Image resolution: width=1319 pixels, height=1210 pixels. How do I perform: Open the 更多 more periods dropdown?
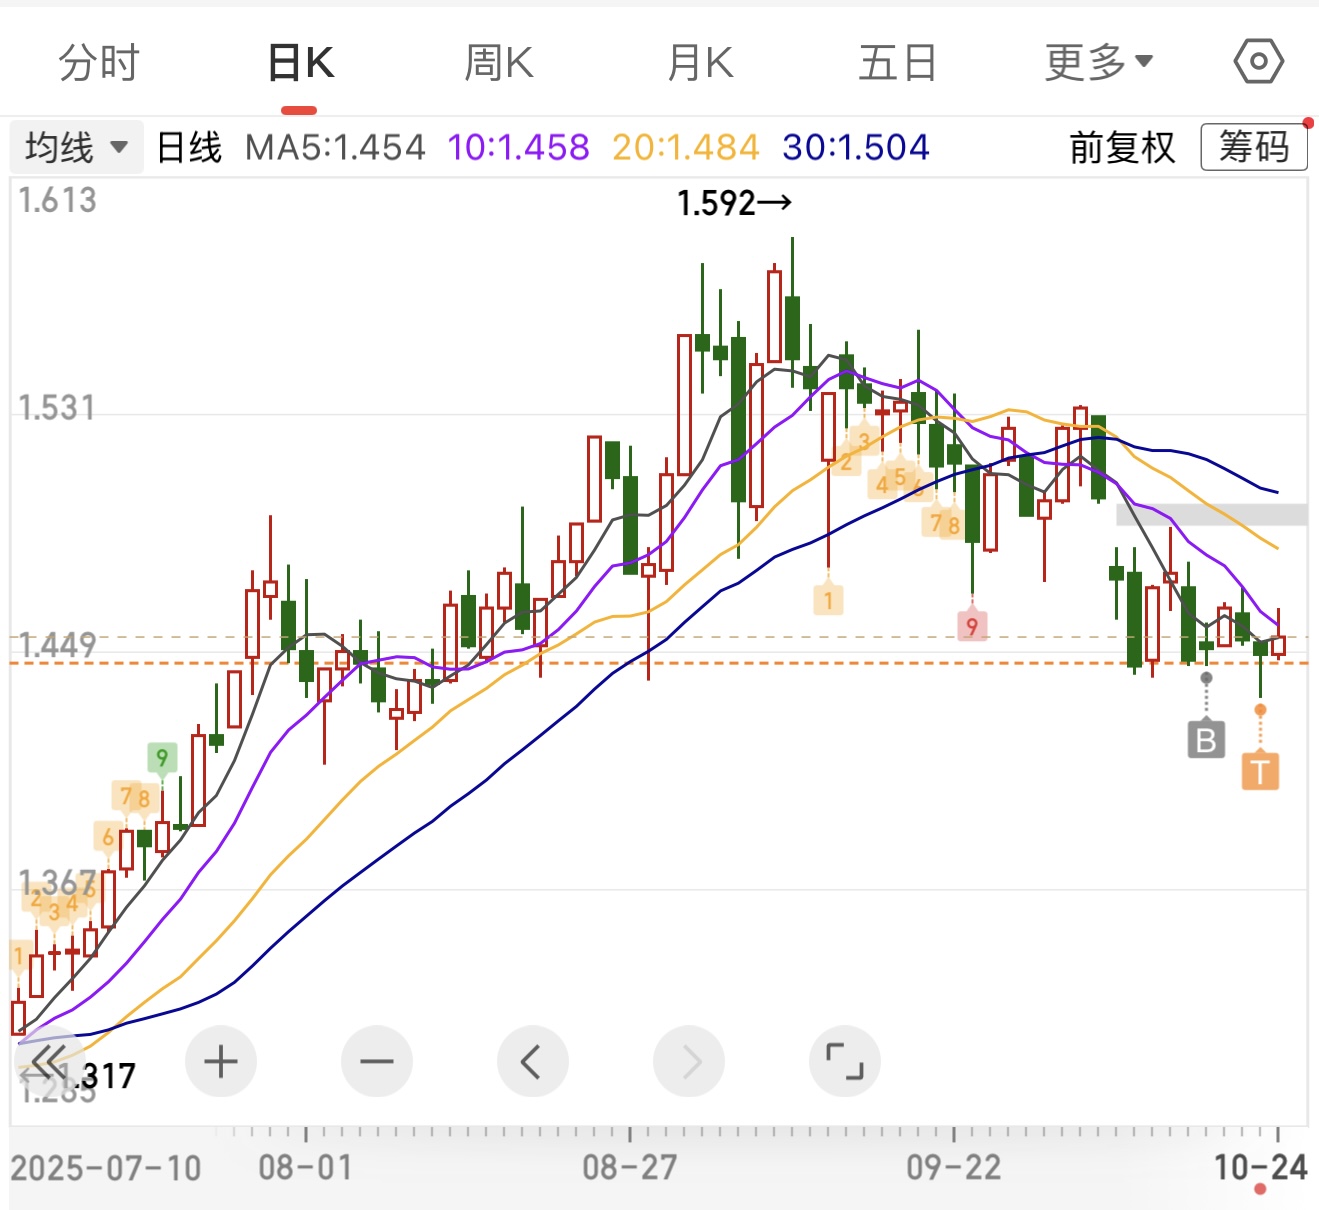(1098, 63)
